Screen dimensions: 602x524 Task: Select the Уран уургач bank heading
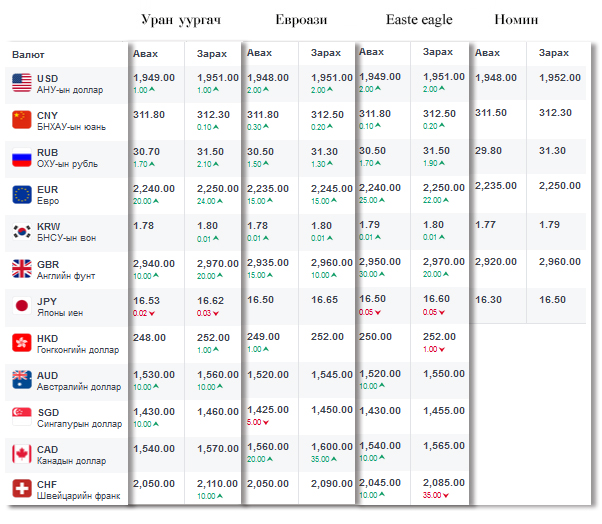[182, 20]
